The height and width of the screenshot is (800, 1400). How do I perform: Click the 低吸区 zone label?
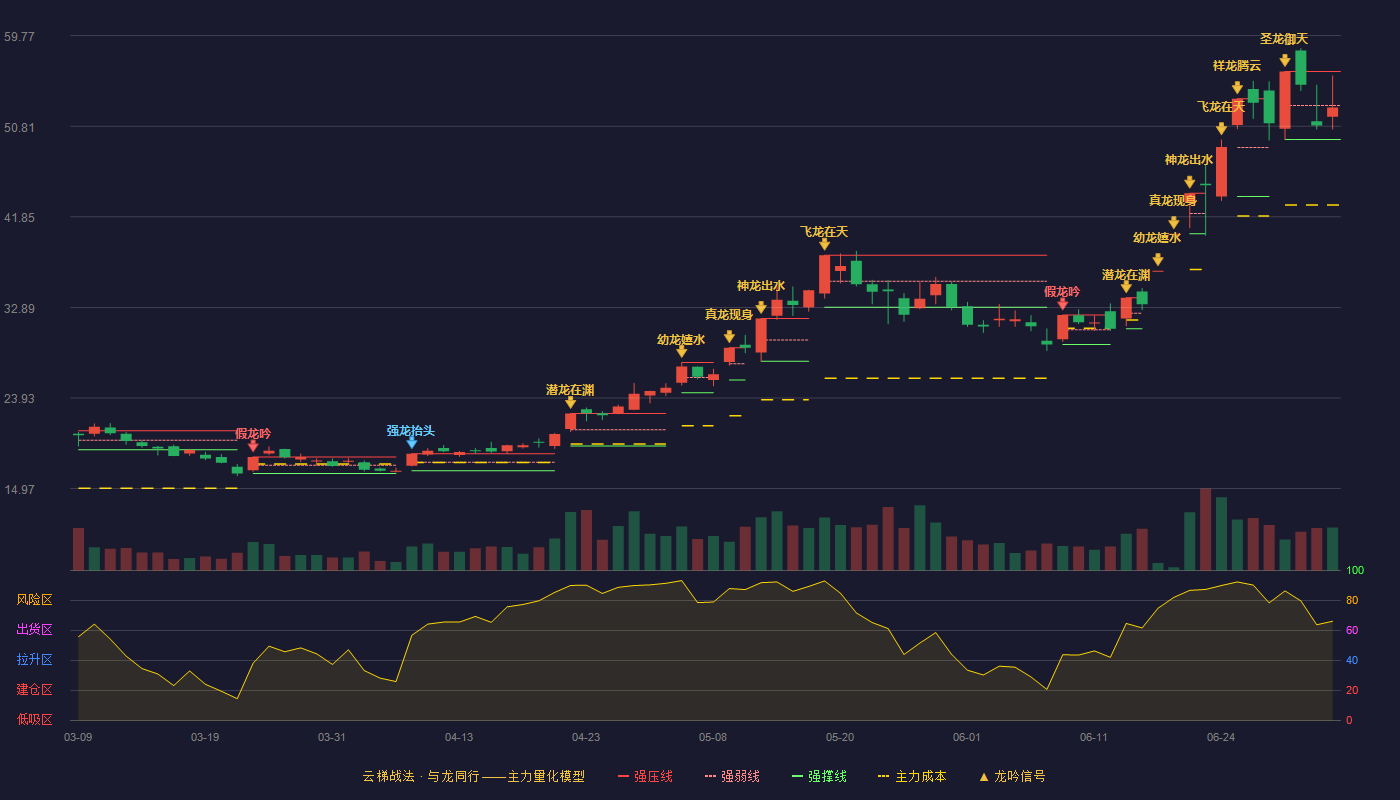35,719
